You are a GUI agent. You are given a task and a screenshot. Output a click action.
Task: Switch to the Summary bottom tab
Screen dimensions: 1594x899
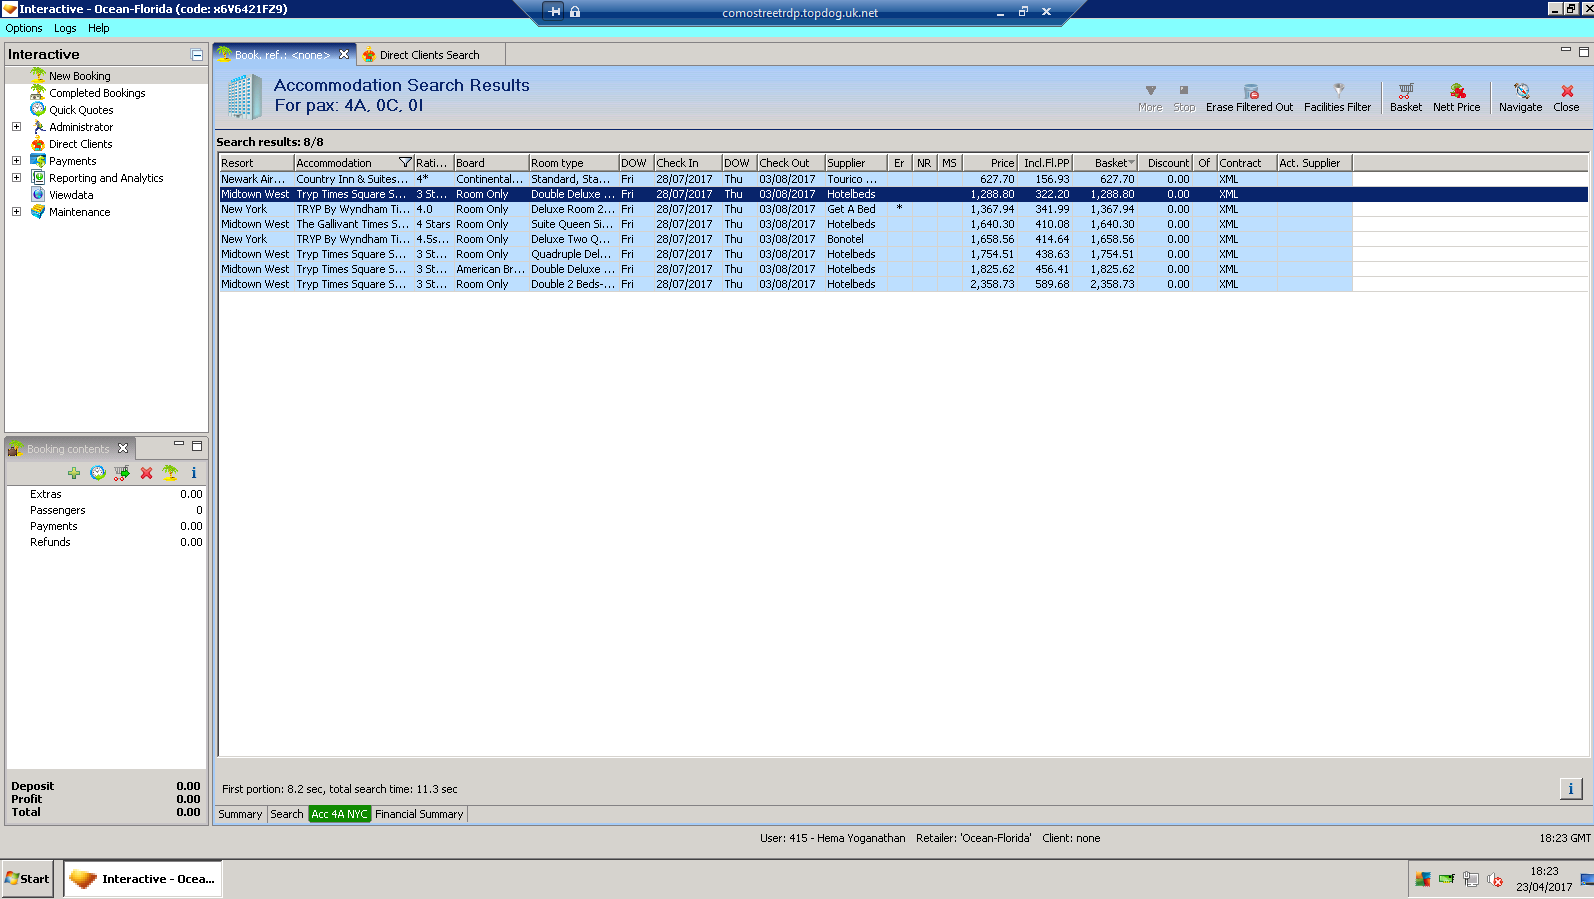tap(240, 814)
